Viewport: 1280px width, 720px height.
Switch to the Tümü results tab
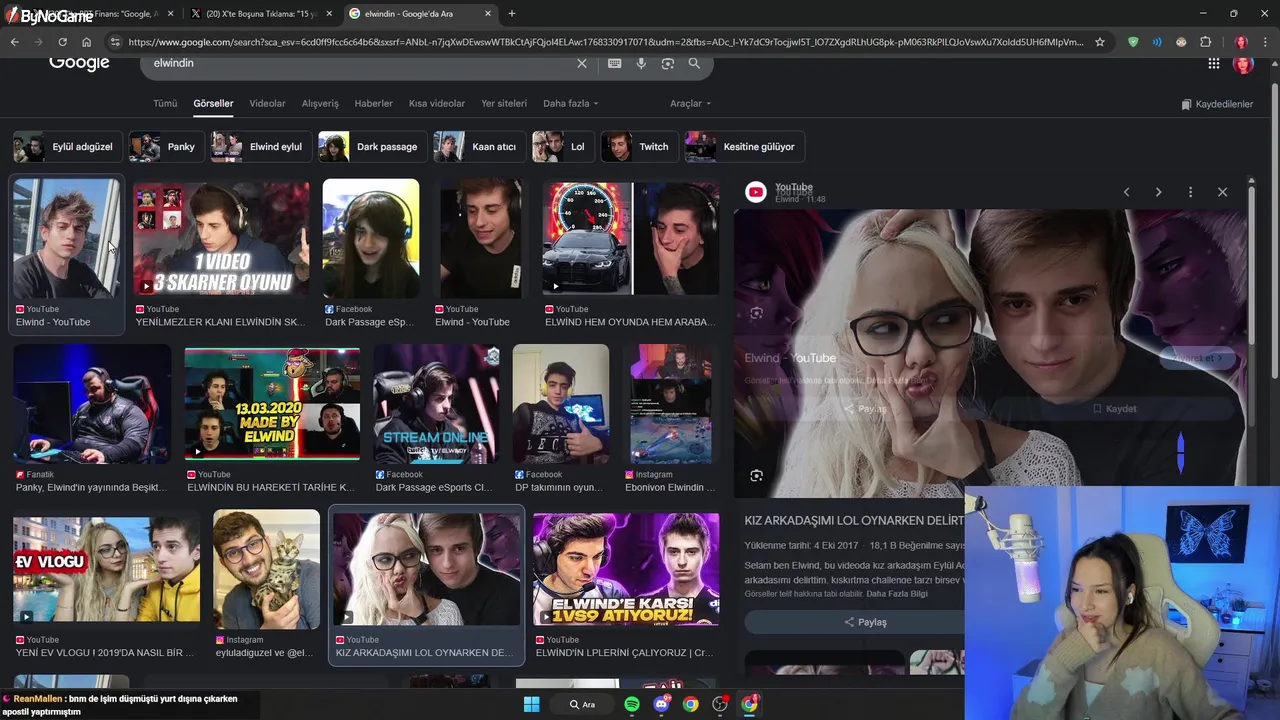tap(165, 103)
